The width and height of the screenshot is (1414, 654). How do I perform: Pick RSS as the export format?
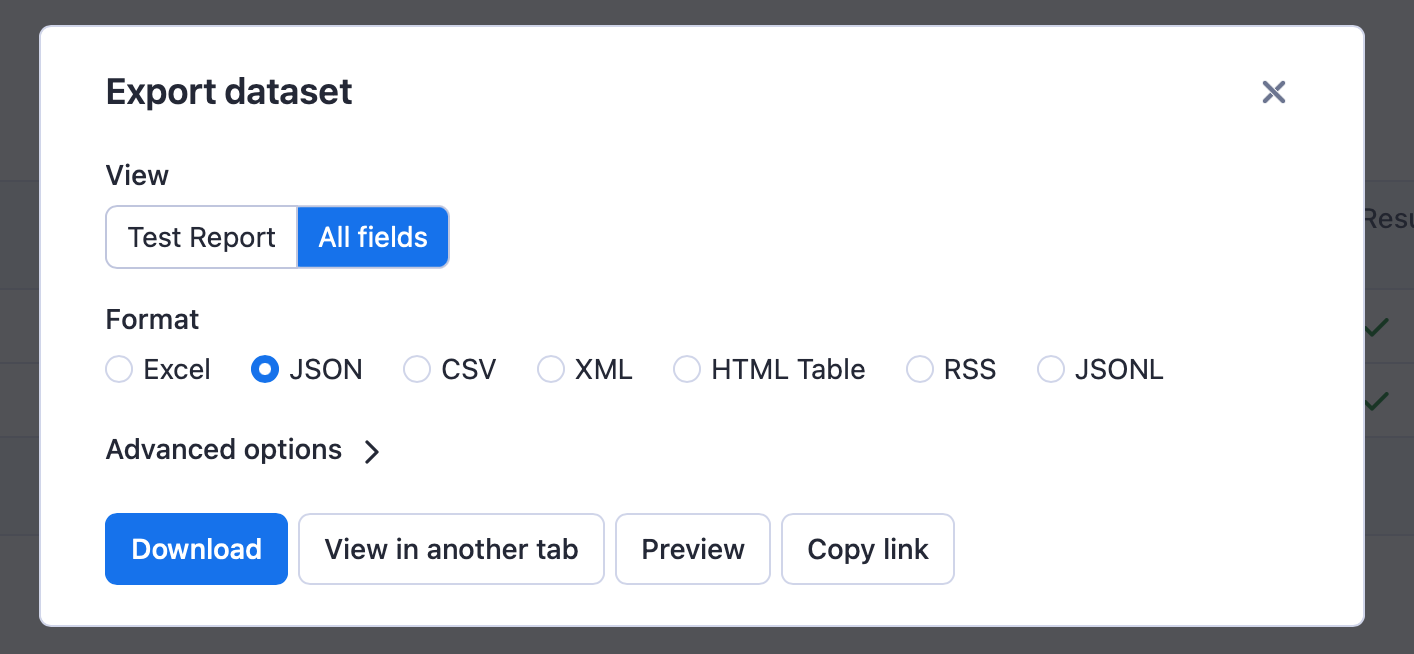click(919, 369)
